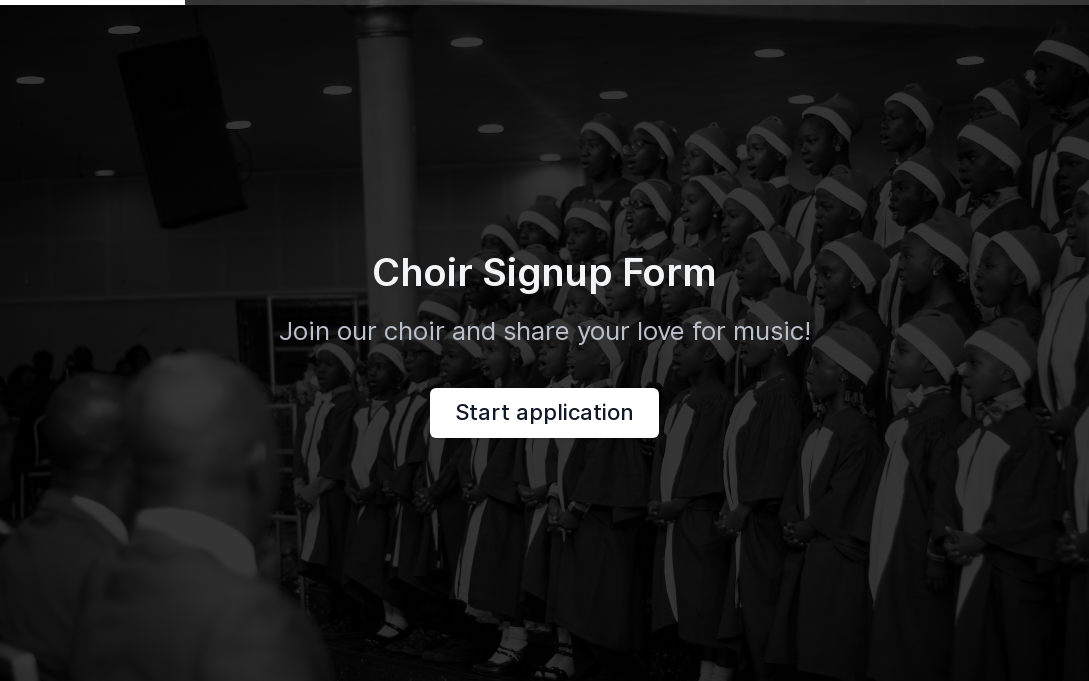Viewport: 1089px width, 681px height.
Task: Click the word 'Choir' in the heading
Action: (x=422, y=272)
